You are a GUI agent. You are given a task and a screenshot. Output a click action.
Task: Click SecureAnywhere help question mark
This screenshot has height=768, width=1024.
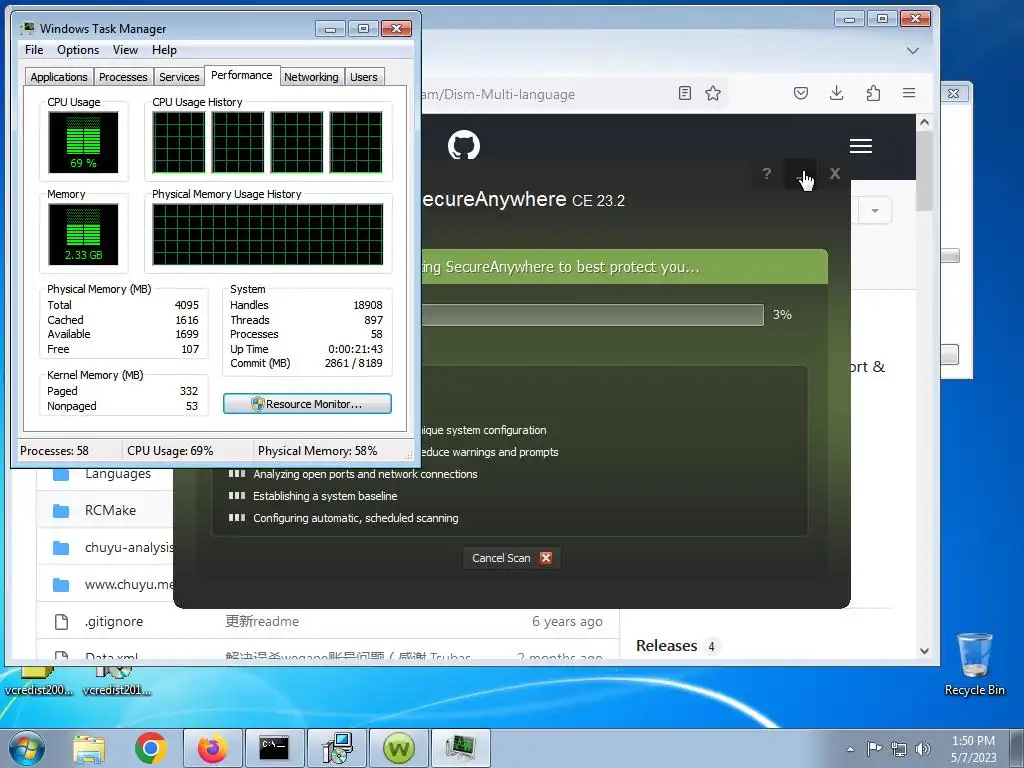tap(767, 174)
